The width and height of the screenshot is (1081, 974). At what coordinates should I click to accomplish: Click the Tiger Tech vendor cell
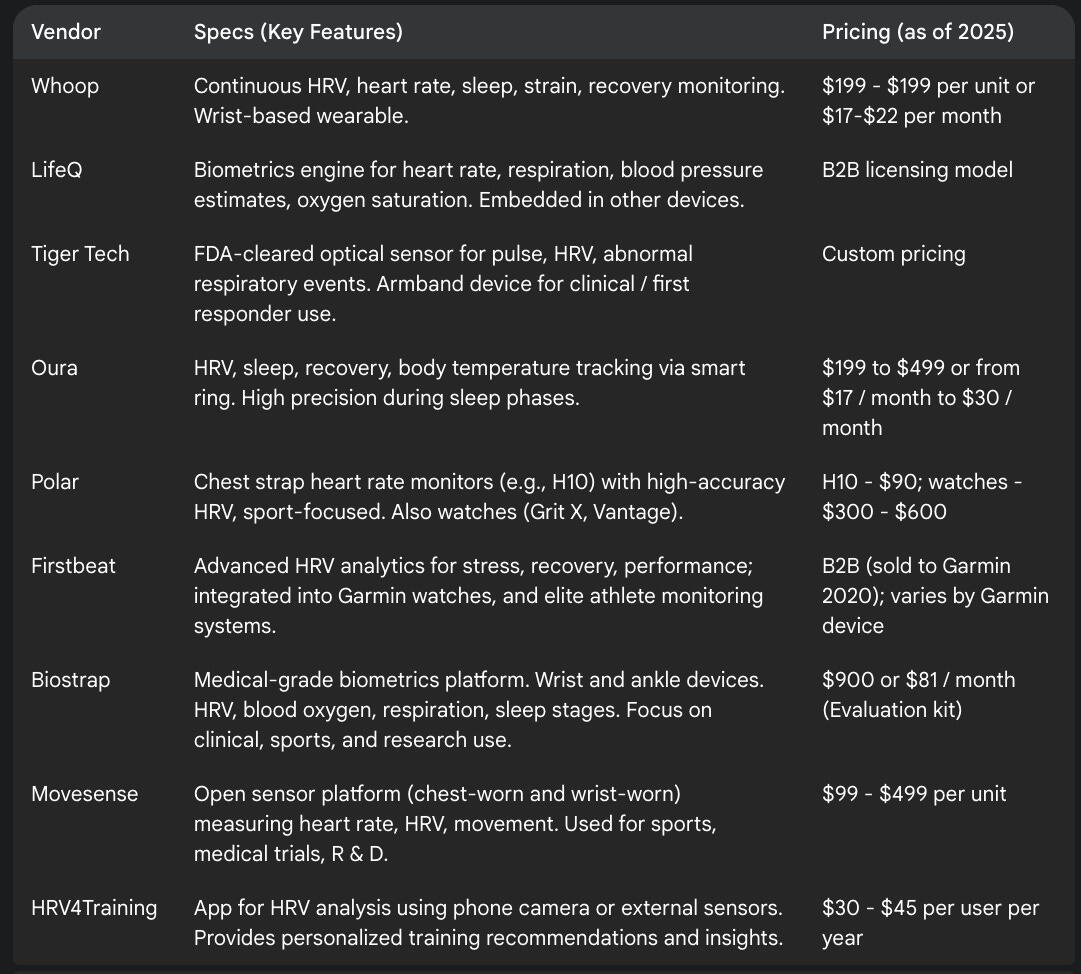pyautogui.click(x=80, y=254)
